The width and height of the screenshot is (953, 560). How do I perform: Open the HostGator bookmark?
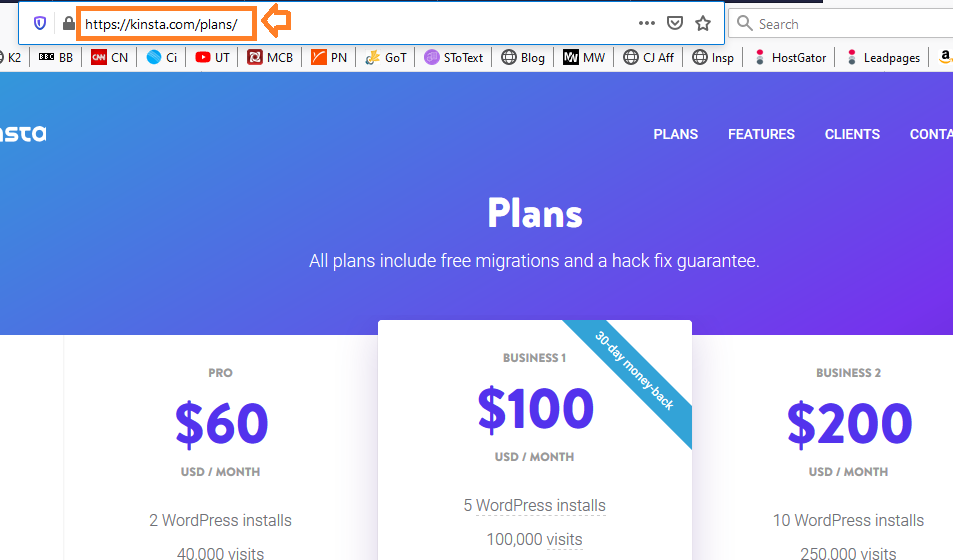tap(790, 57)
